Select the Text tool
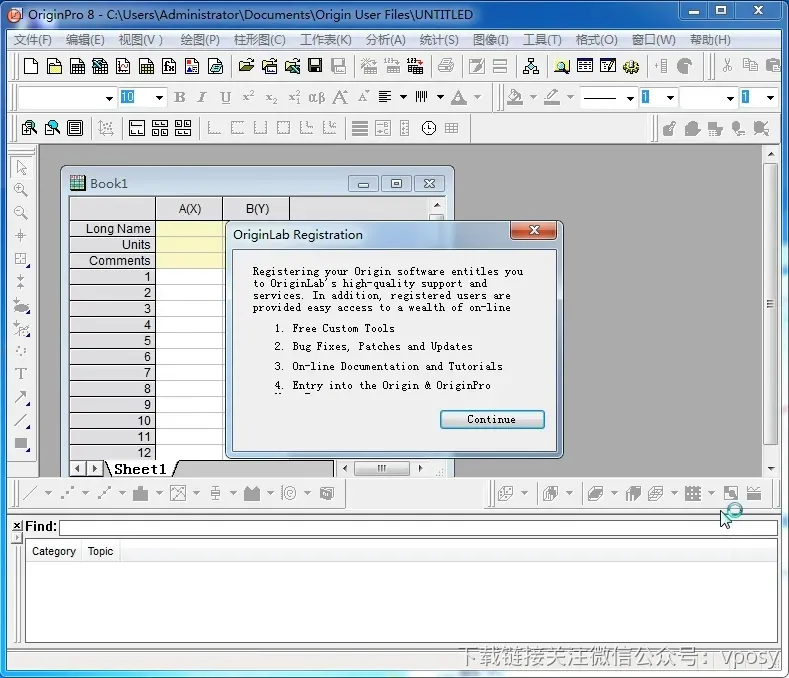The width and height of the screenshot is (789, 678). (x=21, y=373)
